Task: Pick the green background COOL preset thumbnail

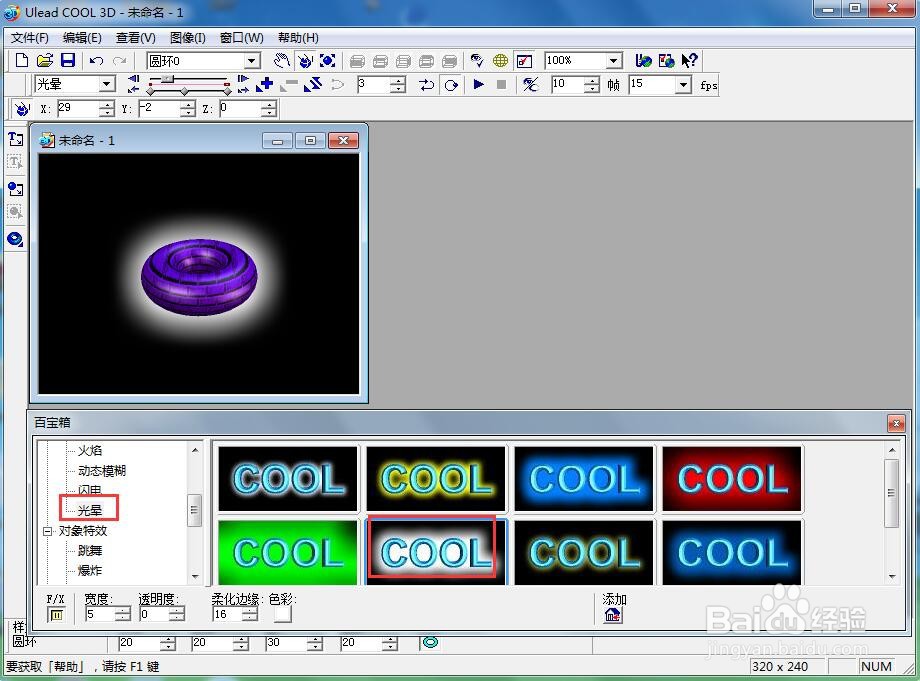Action: point(288,552)
